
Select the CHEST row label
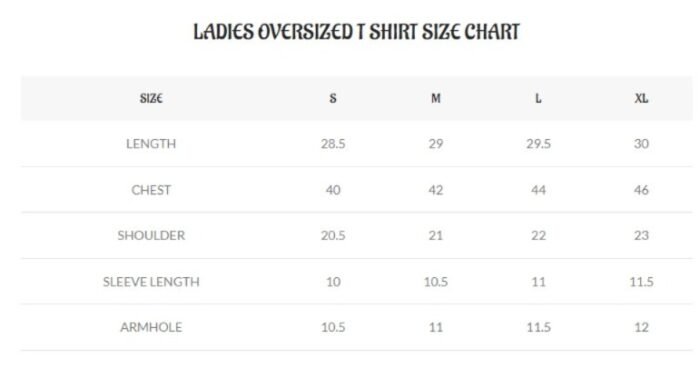click(151, 190)
